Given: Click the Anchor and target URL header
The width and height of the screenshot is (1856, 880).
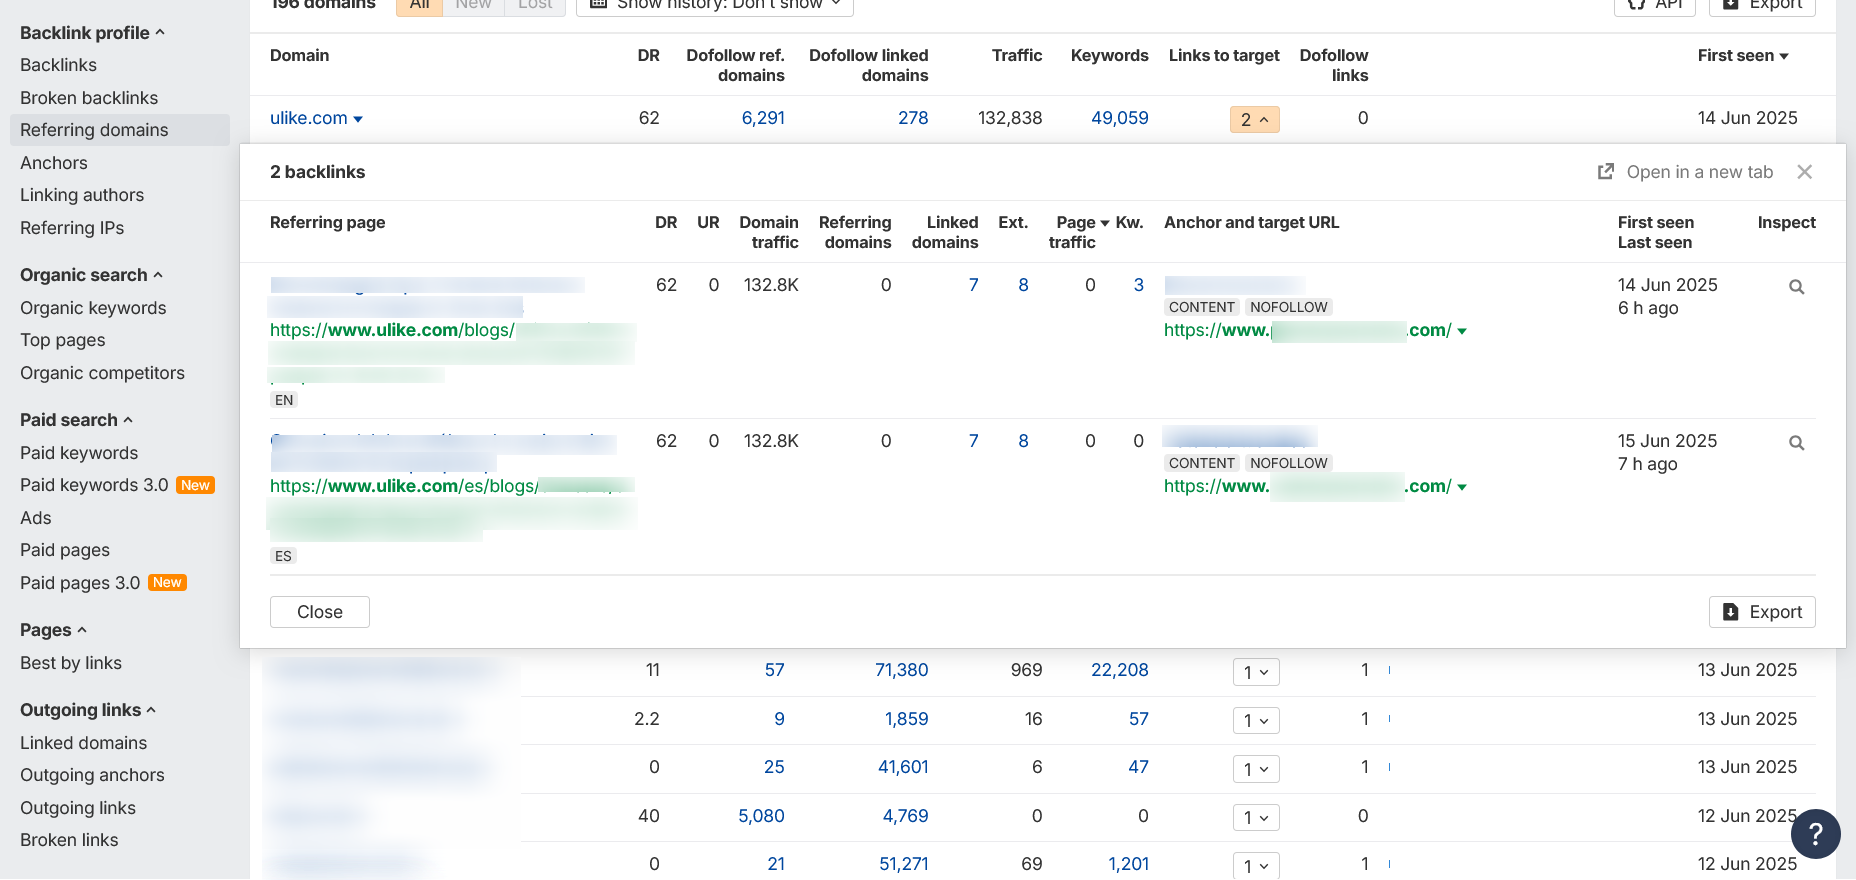Looking at the screenshot, I should coord(1251,223).
